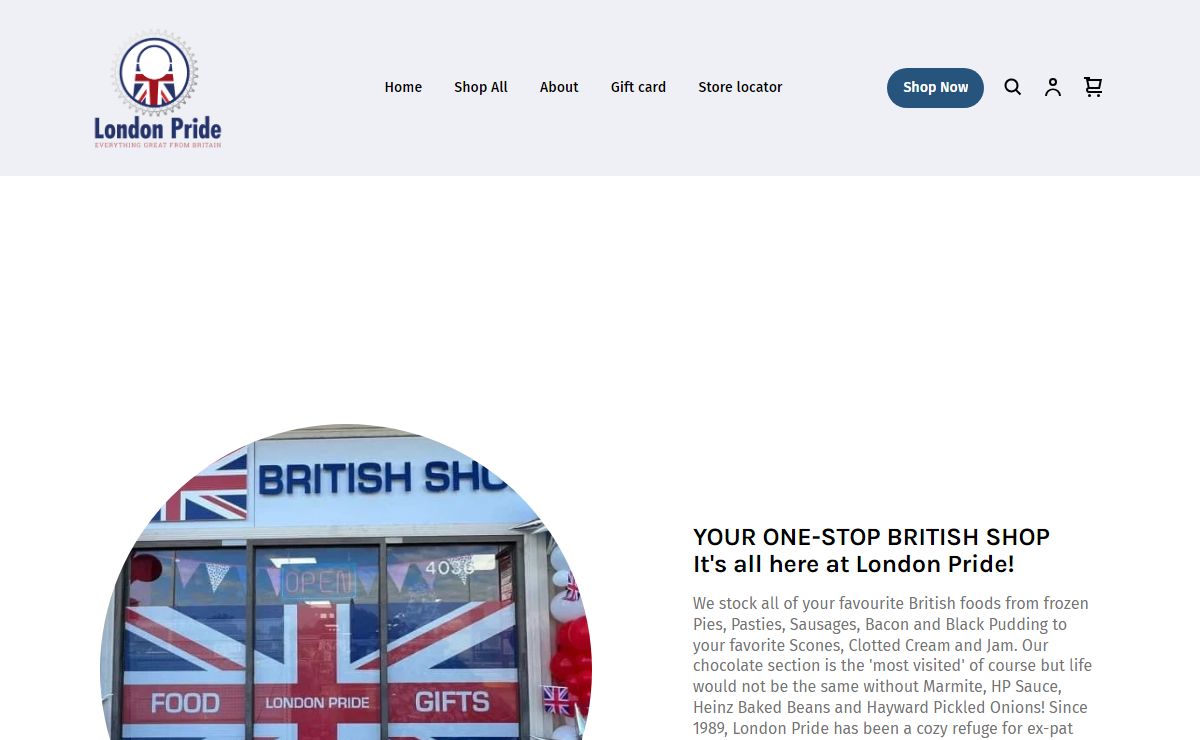
Task: Click the 'It's all here at London Pride!' subheading
Action: (853, 564)
